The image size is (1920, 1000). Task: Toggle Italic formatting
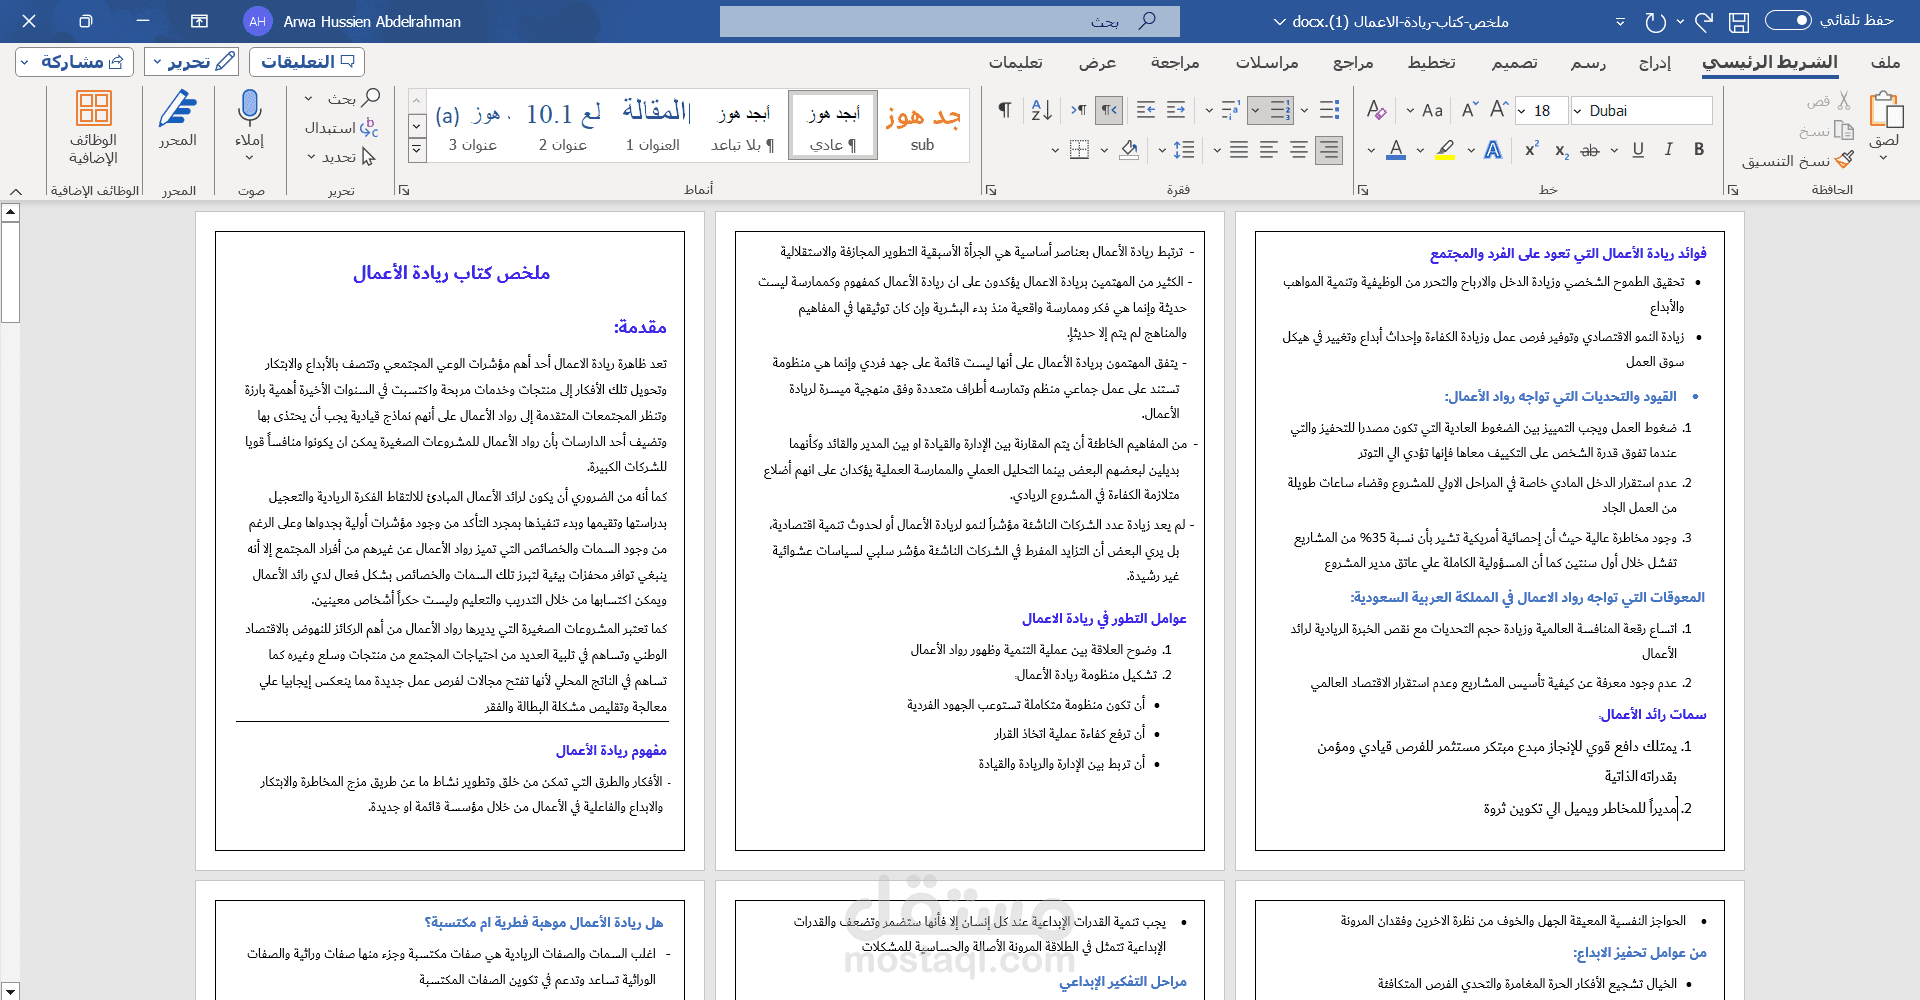(x=1668, y=150)
